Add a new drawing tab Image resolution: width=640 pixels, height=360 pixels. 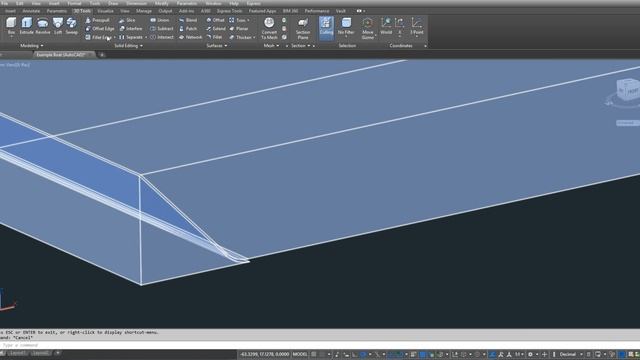click(x=102, y=54)
